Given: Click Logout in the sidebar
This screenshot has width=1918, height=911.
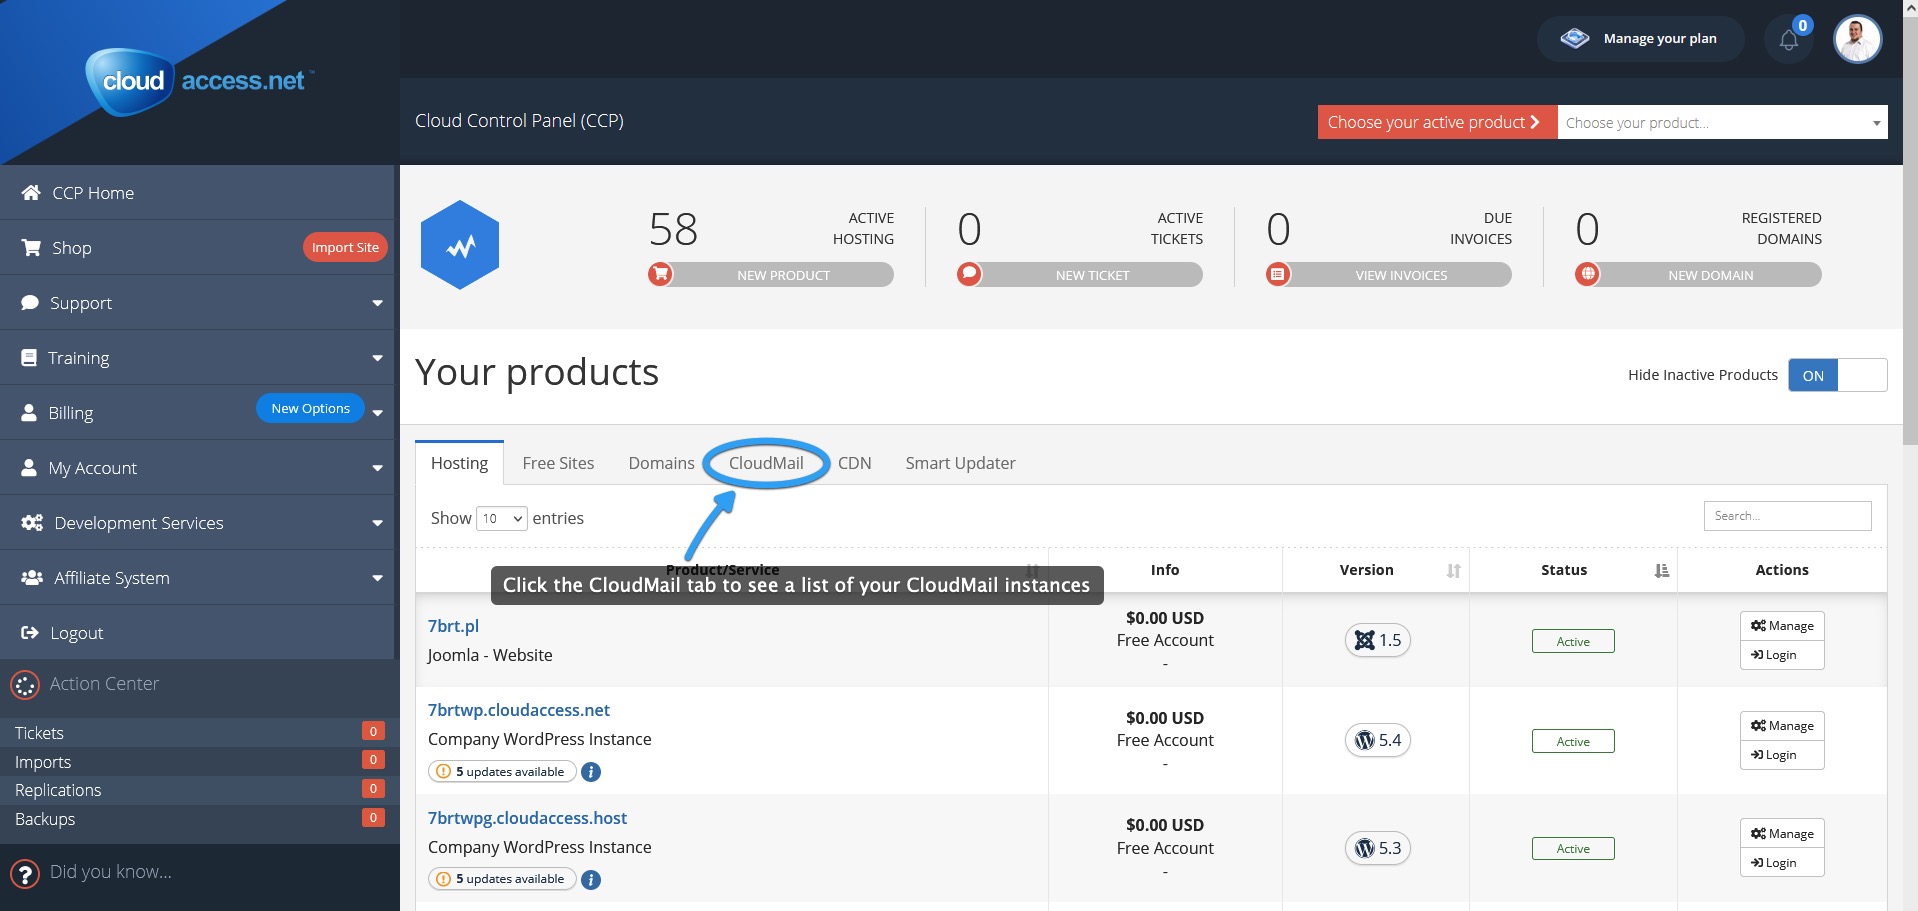Looking at the screenshot, I should coord(197,632).
